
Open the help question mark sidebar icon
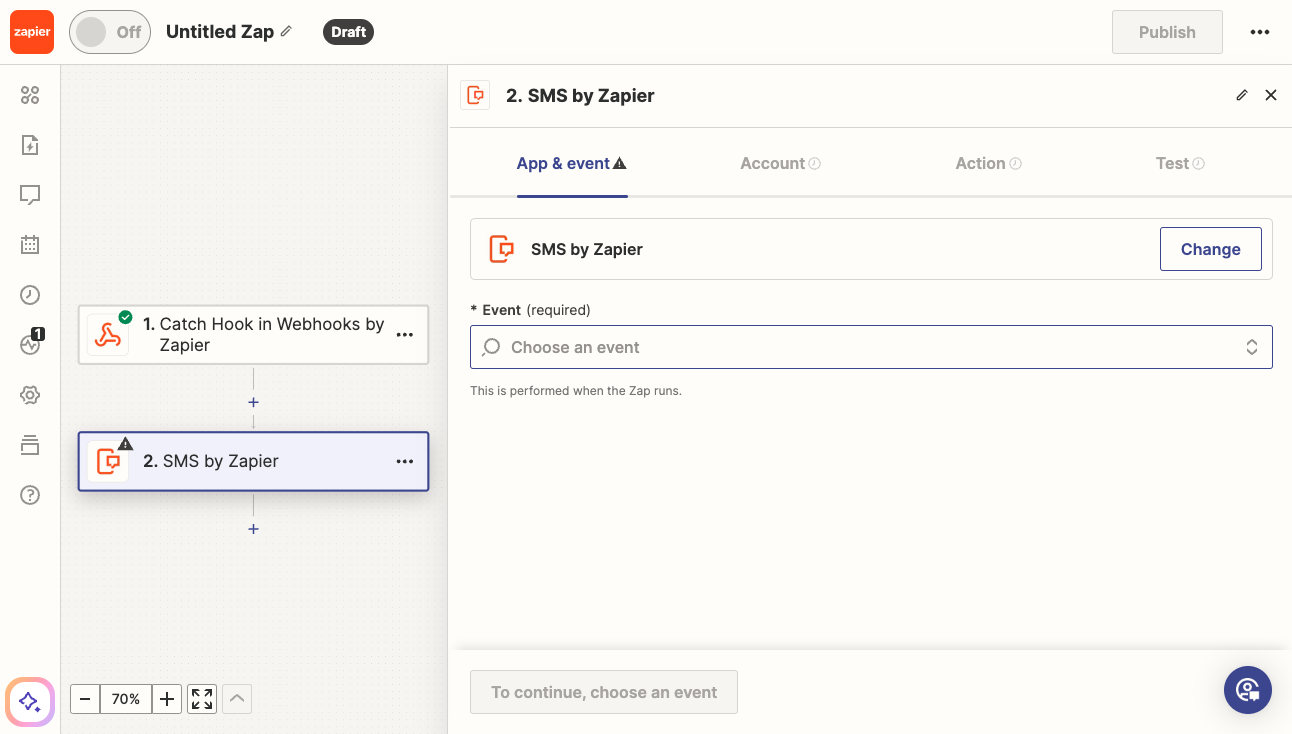tap(30, 495)
